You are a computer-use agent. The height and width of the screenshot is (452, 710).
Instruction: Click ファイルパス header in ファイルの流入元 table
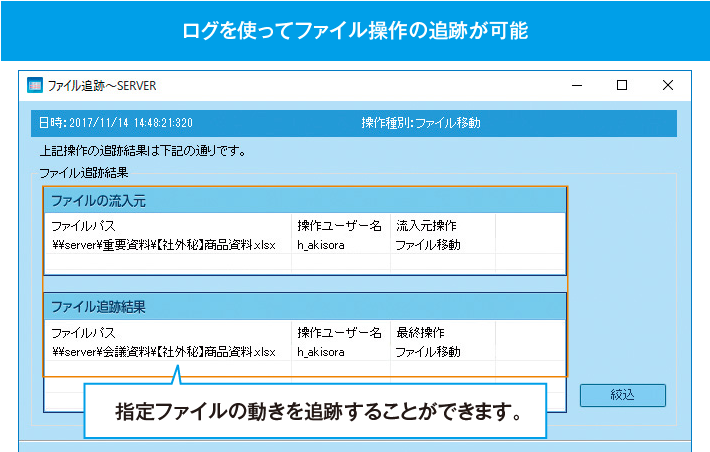click(83, 226)
